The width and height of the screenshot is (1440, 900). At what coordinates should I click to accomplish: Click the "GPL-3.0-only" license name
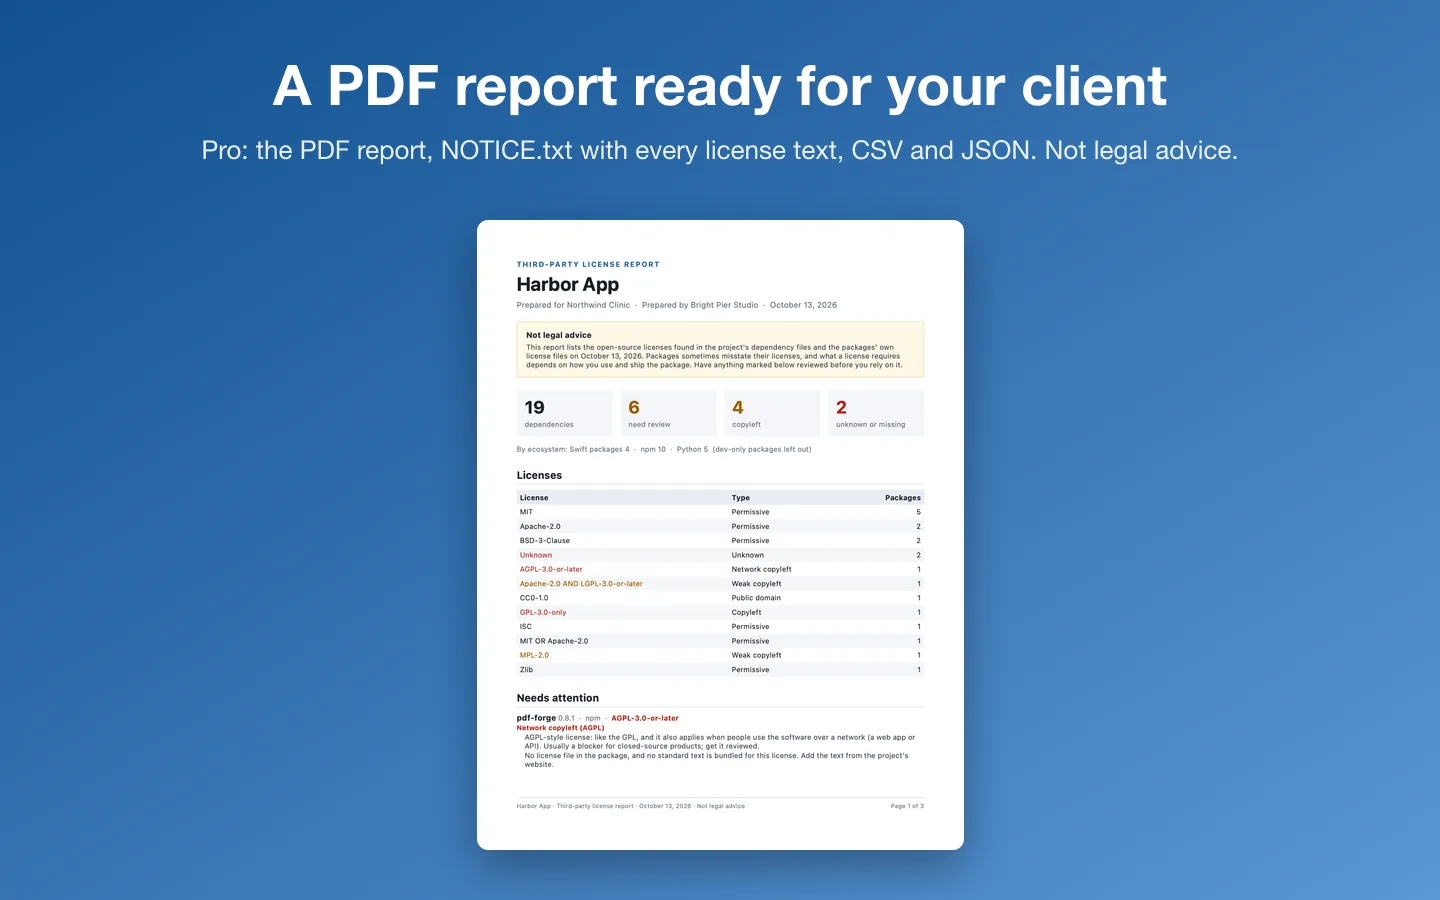coord(543,612)
